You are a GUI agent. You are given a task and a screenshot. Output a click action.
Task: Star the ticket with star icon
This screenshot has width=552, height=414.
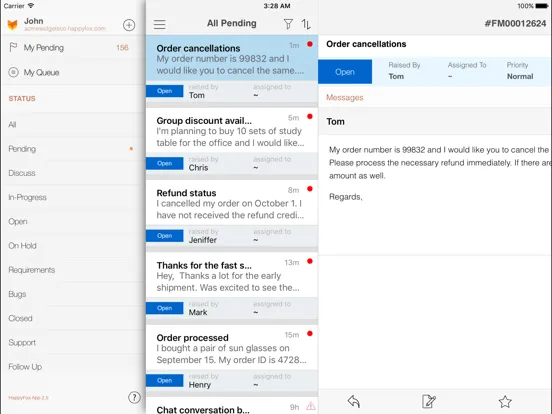pyautogui.click(x=505, y=401)
